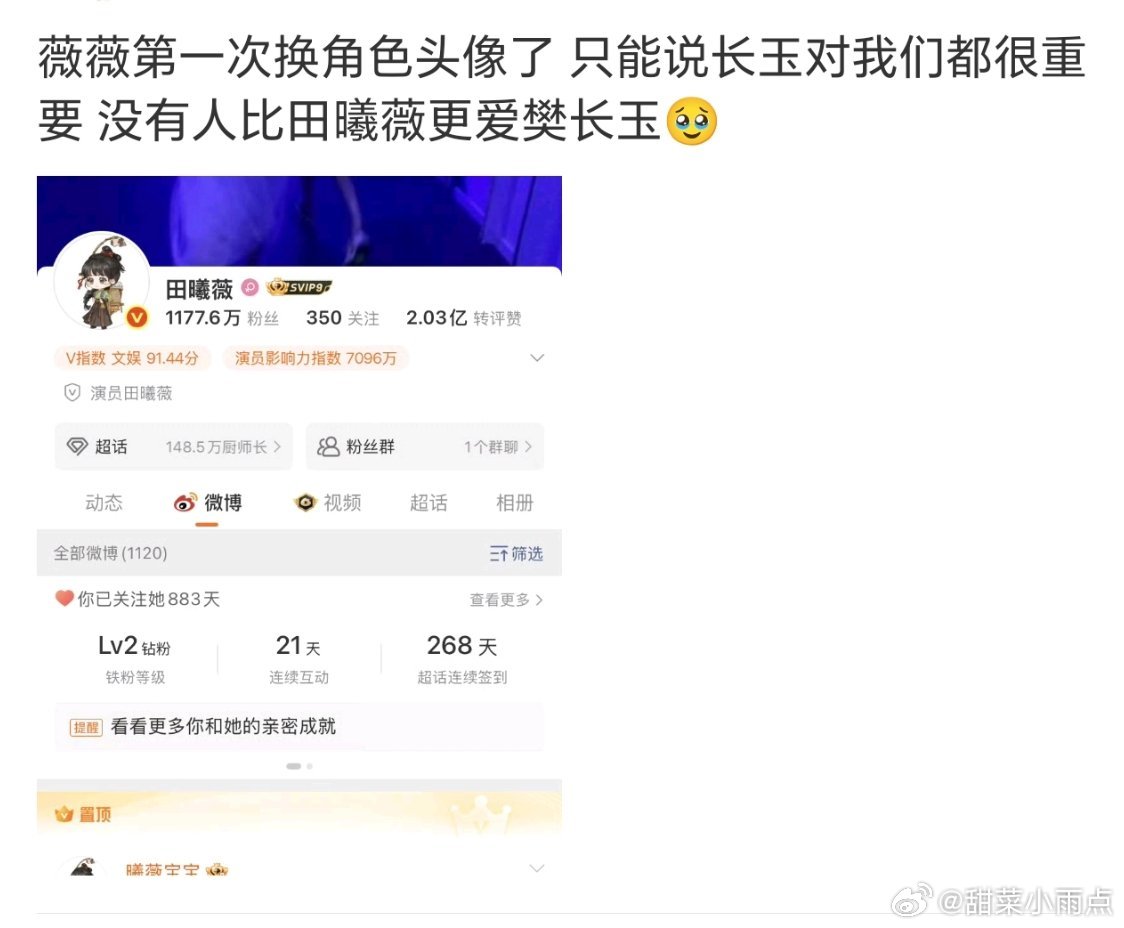
Task: Click the 粉丝群 people icon
Action: [x=328, y=446]
